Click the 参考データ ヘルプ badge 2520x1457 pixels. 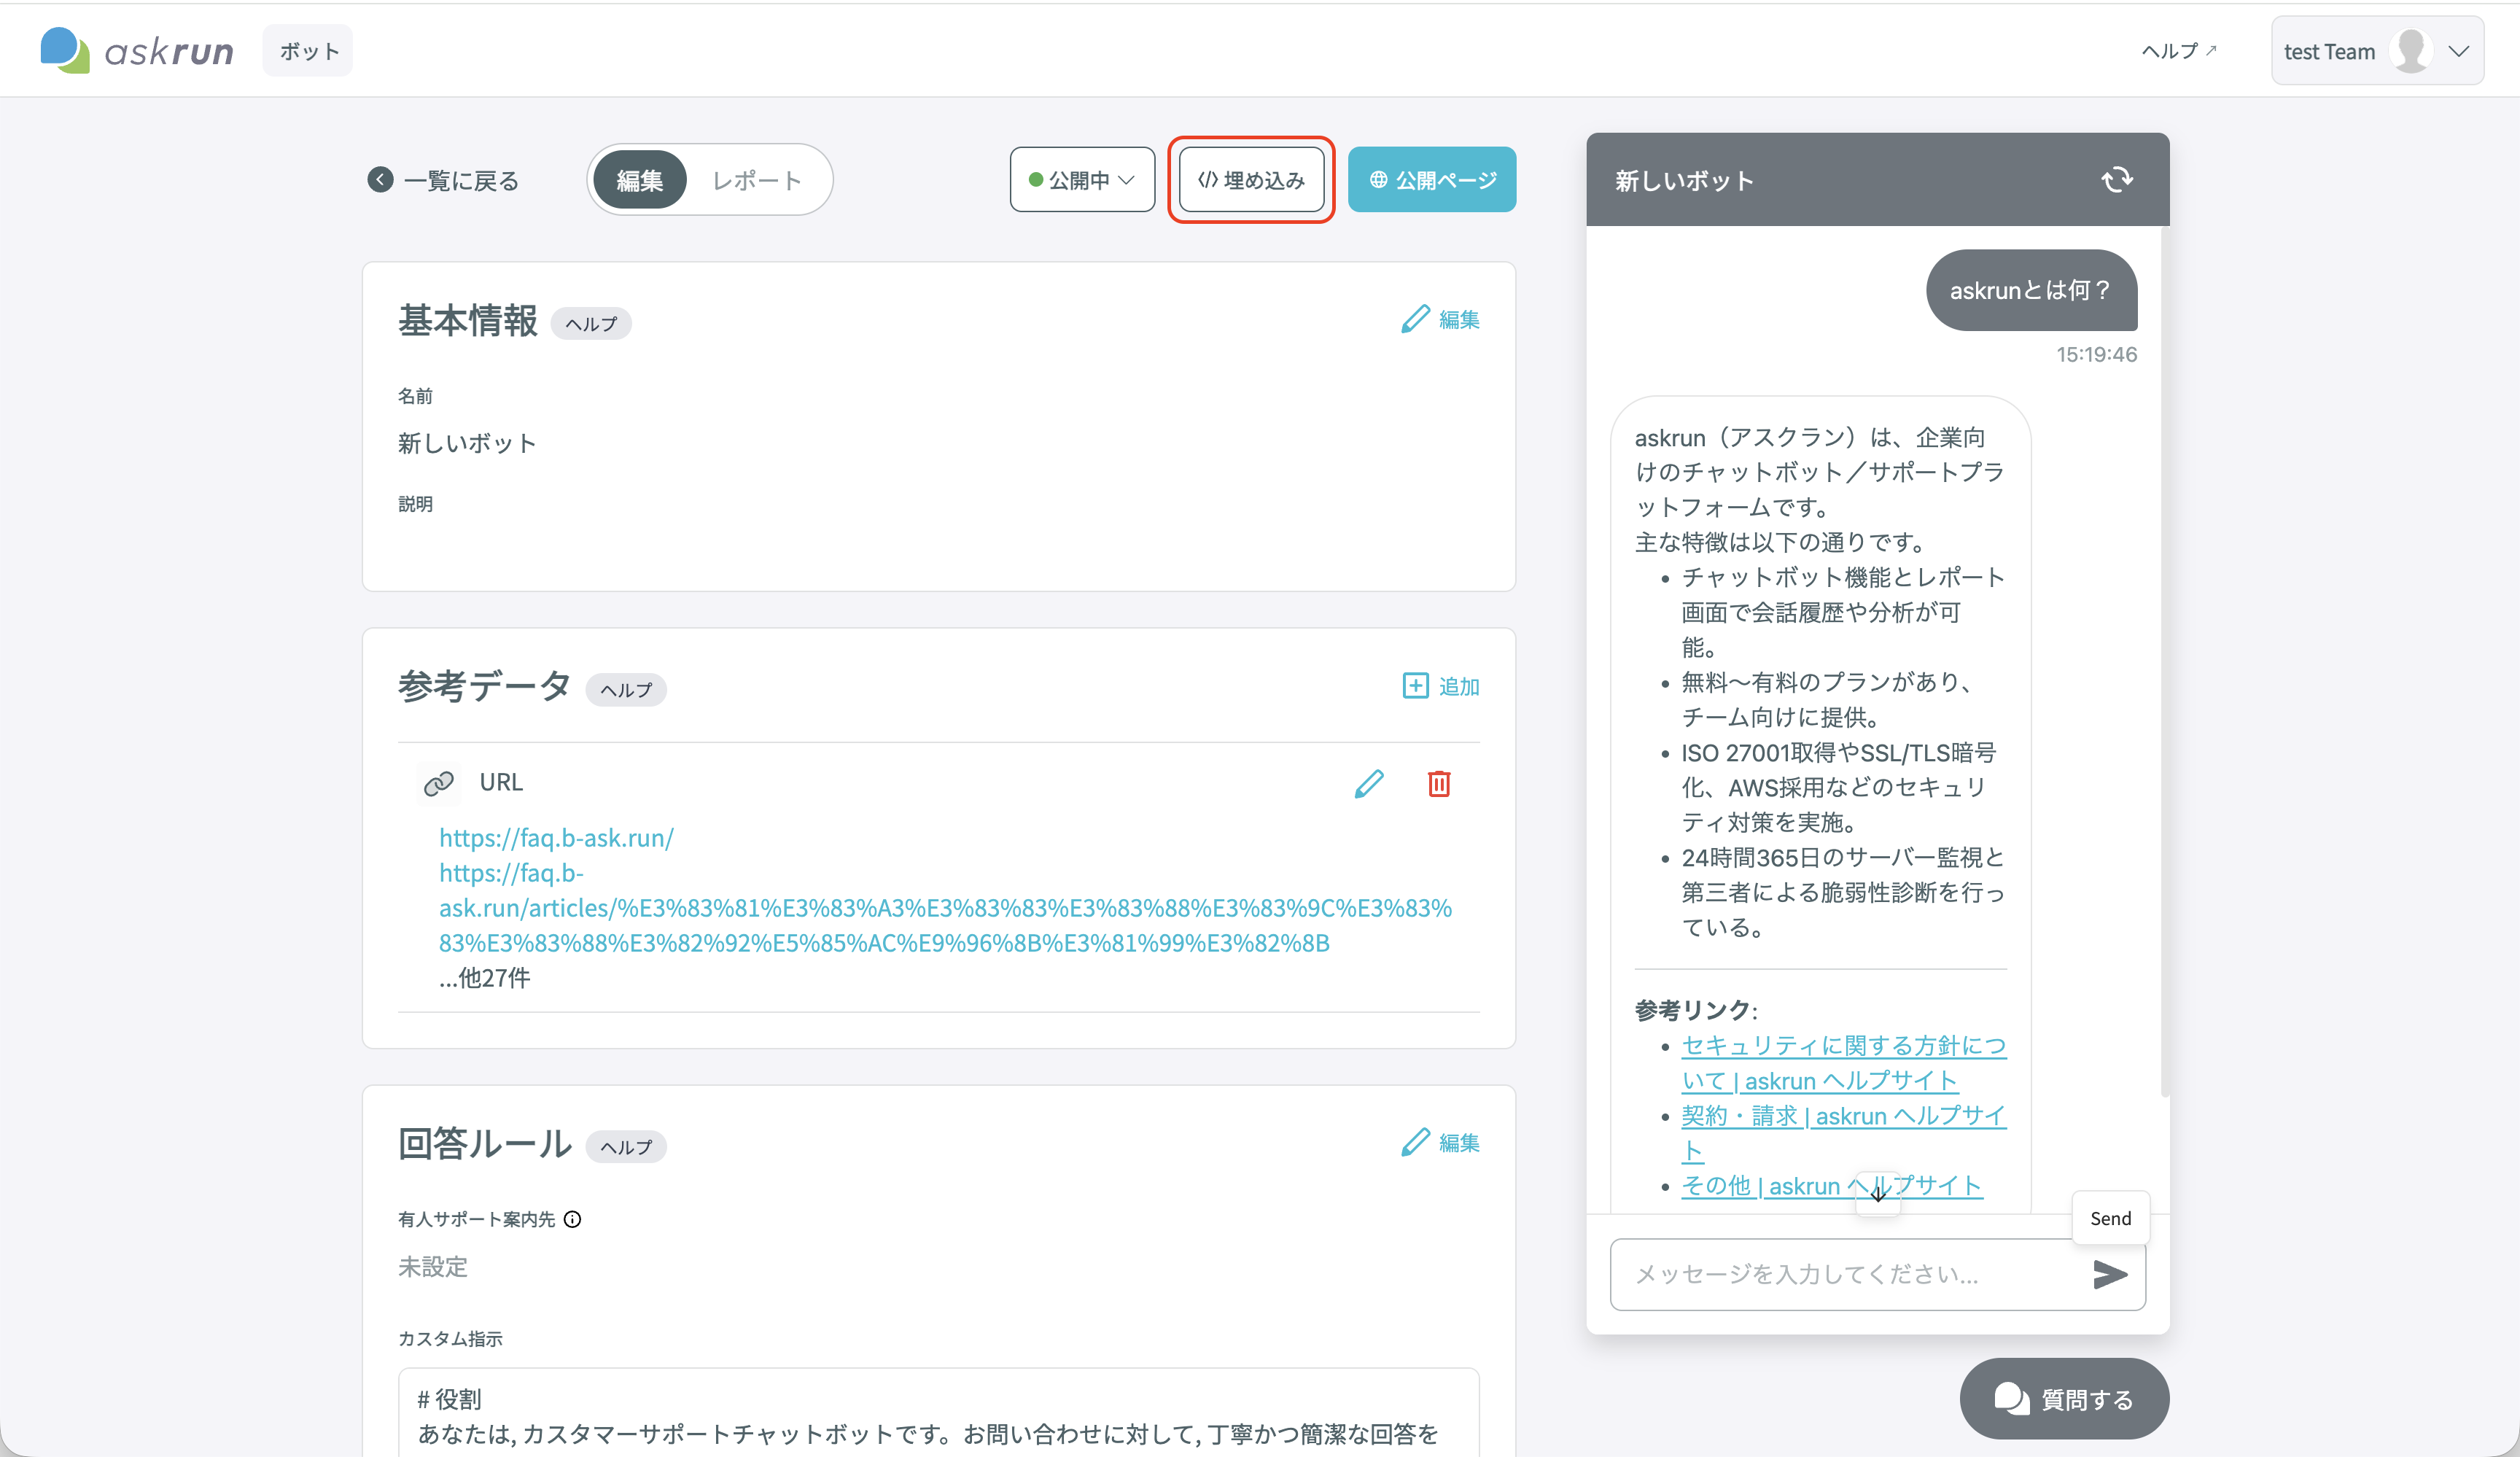[x=626, y=689]
